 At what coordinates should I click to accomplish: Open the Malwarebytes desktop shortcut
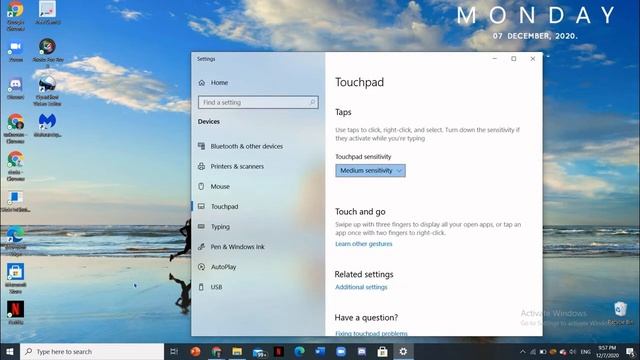coord(47,125)
